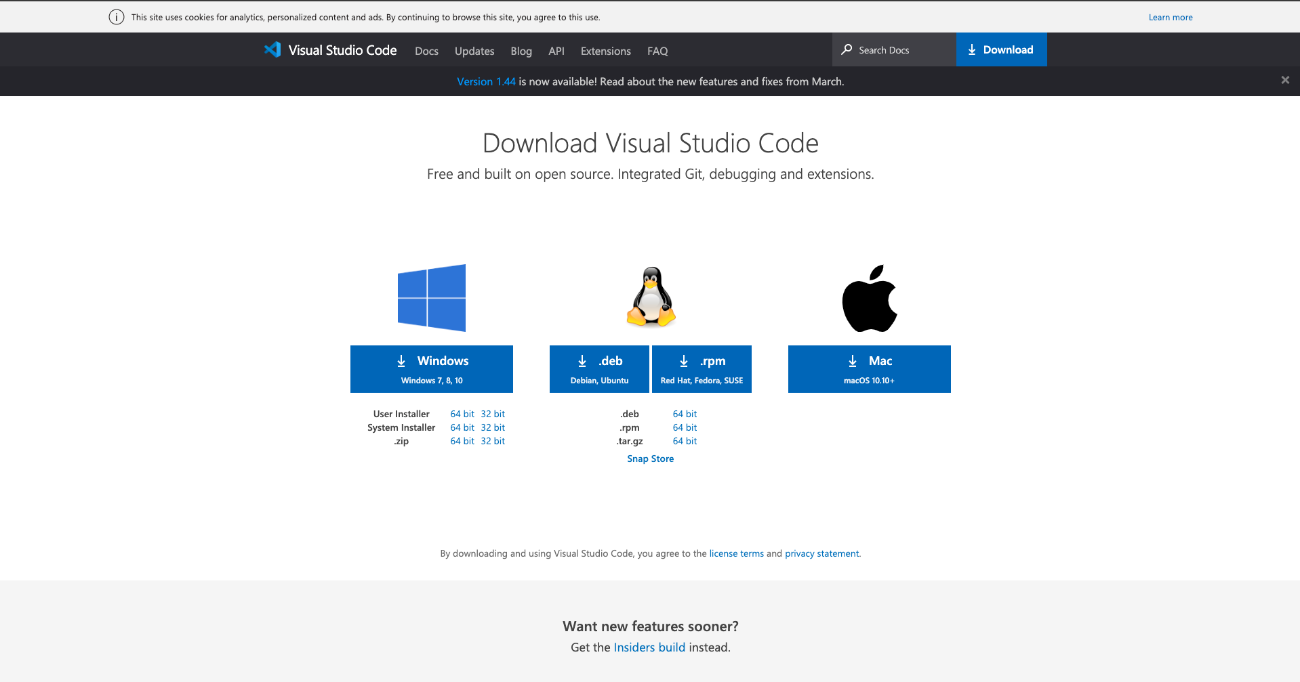
Task: Select User Installer 32 bit link
Action: (492, 414)
